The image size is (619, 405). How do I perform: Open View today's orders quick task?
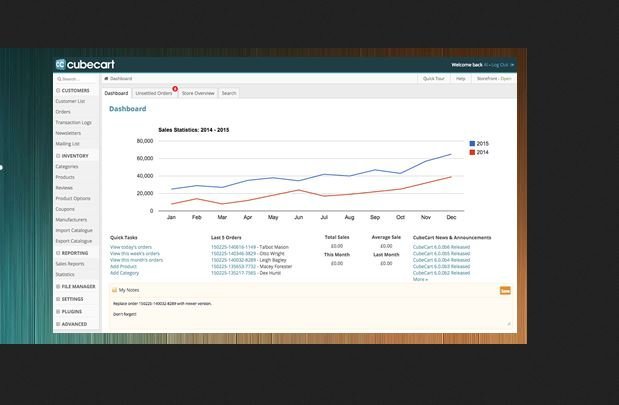[131, 246]
